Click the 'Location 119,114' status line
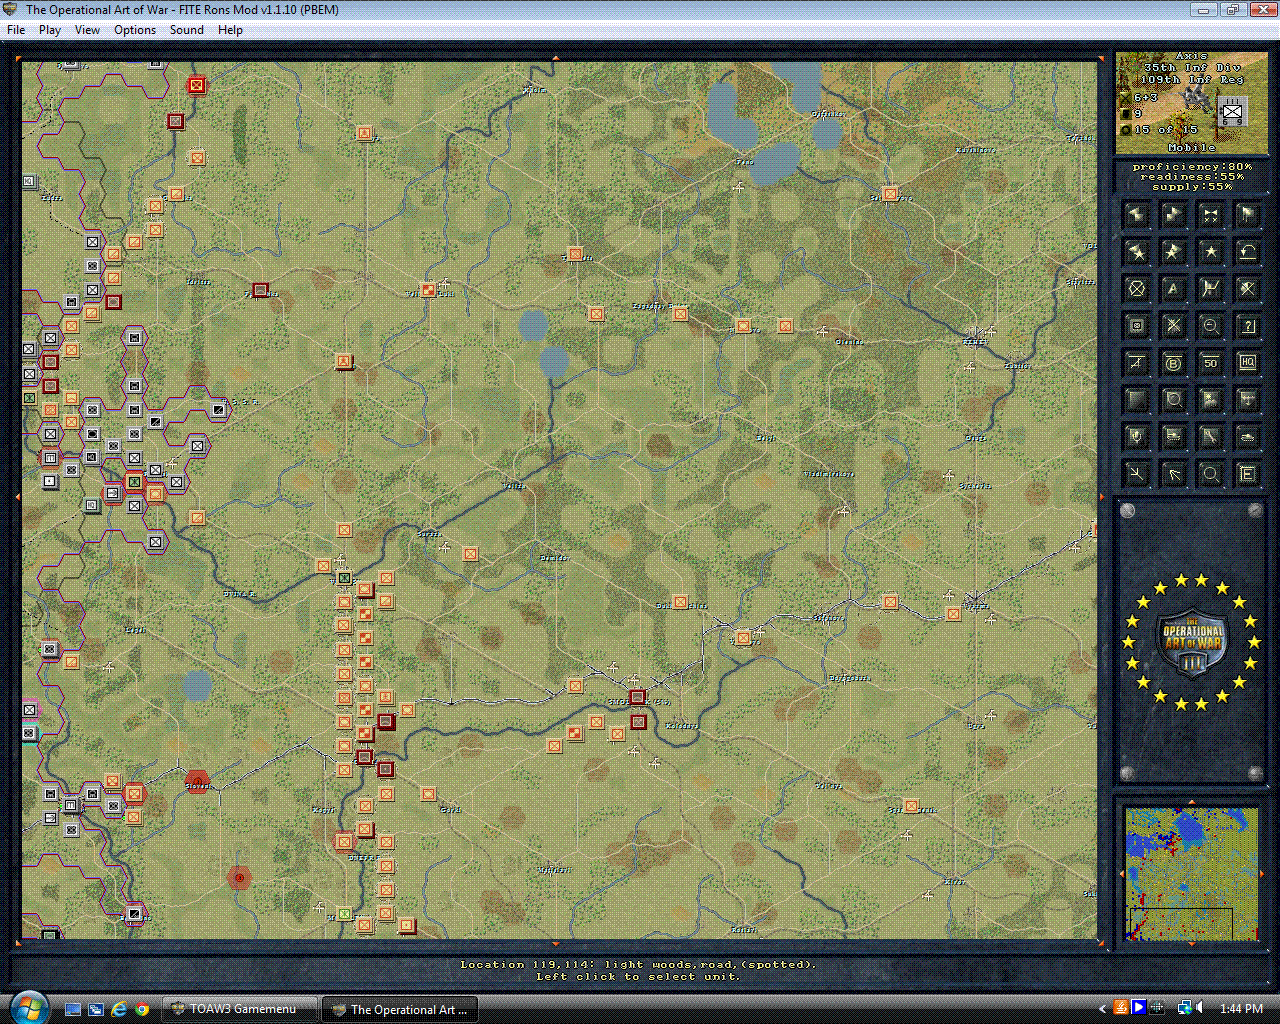Screen dimensions: 1280x1024 [638, 965]
